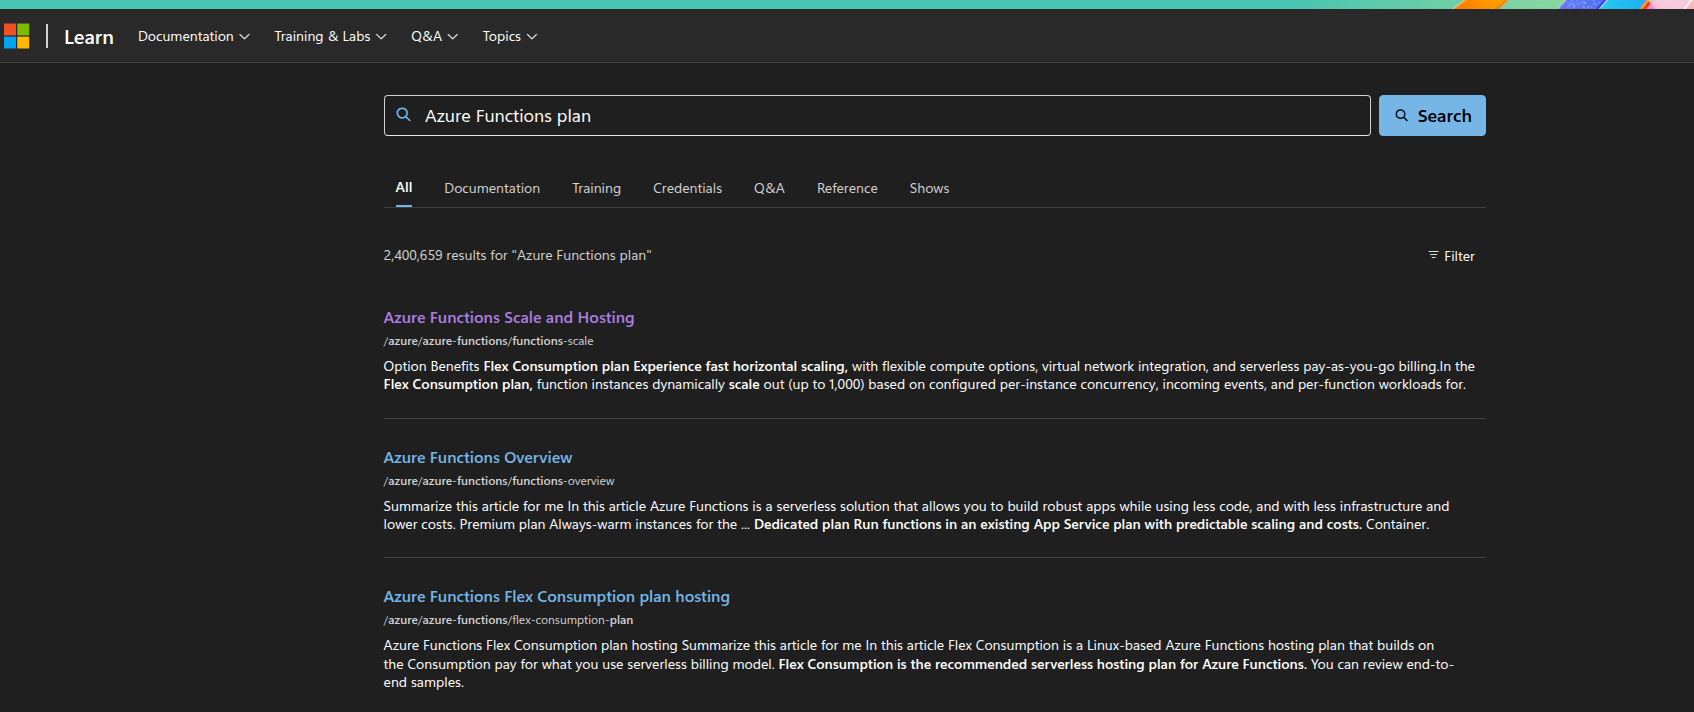This screenshot has width=1694, height=712.
Task: Click the Option Benefits Flex Consumption plan snippet
Action: (929, 375)
